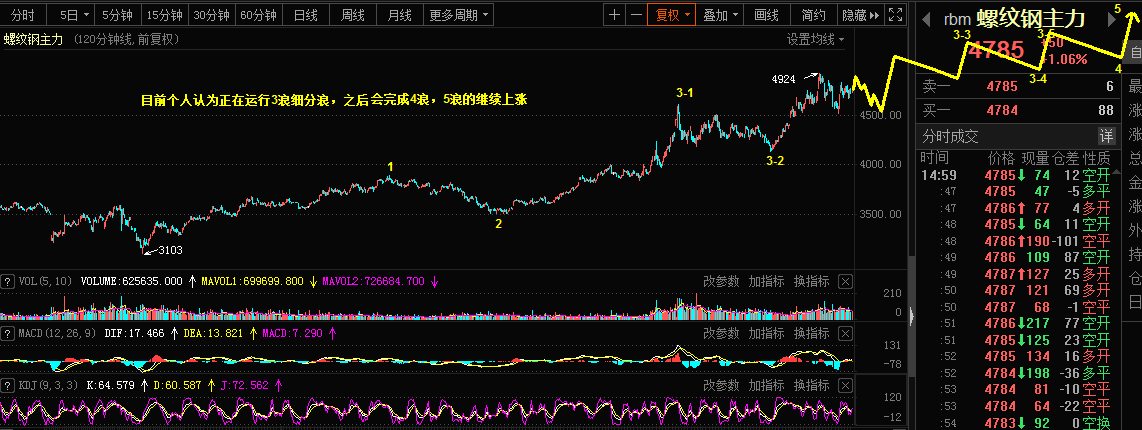This screenshot has height=430, width=1142.
Task: Click 买一 bid price 4784
Action: 1001,111
